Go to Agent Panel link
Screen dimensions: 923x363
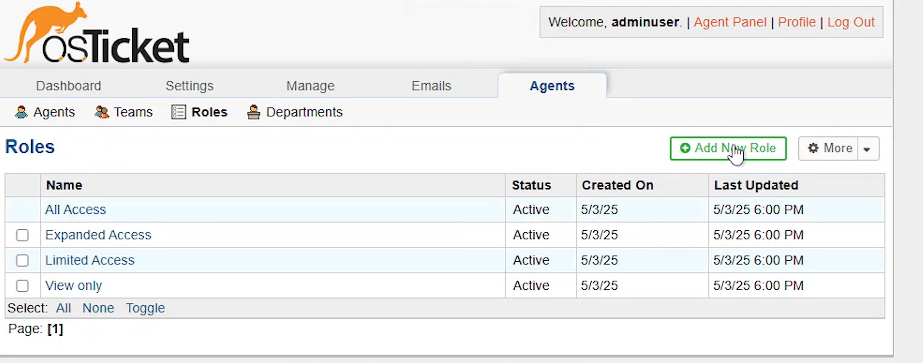coord(730,22)
